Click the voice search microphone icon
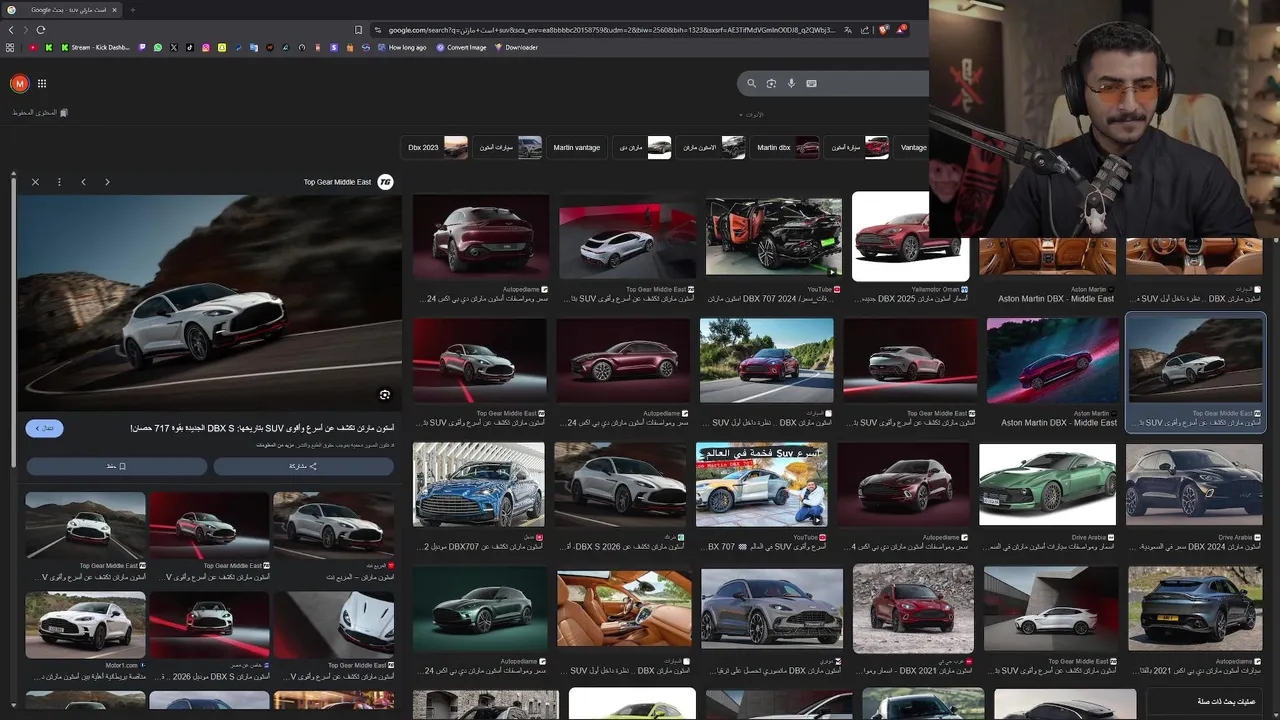The image size is (1280, 720). (791, 84)
